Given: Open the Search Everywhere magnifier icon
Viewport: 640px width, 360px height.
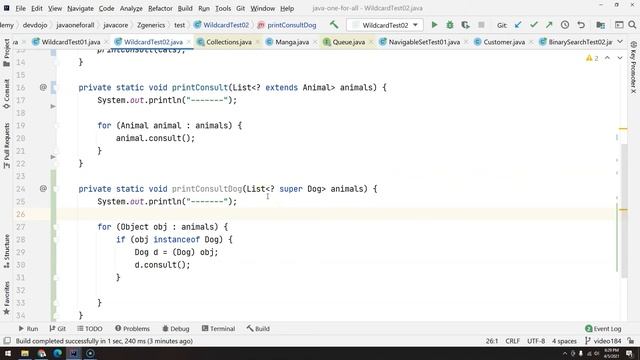Looking at the screenshot, I should click(632, 25).
